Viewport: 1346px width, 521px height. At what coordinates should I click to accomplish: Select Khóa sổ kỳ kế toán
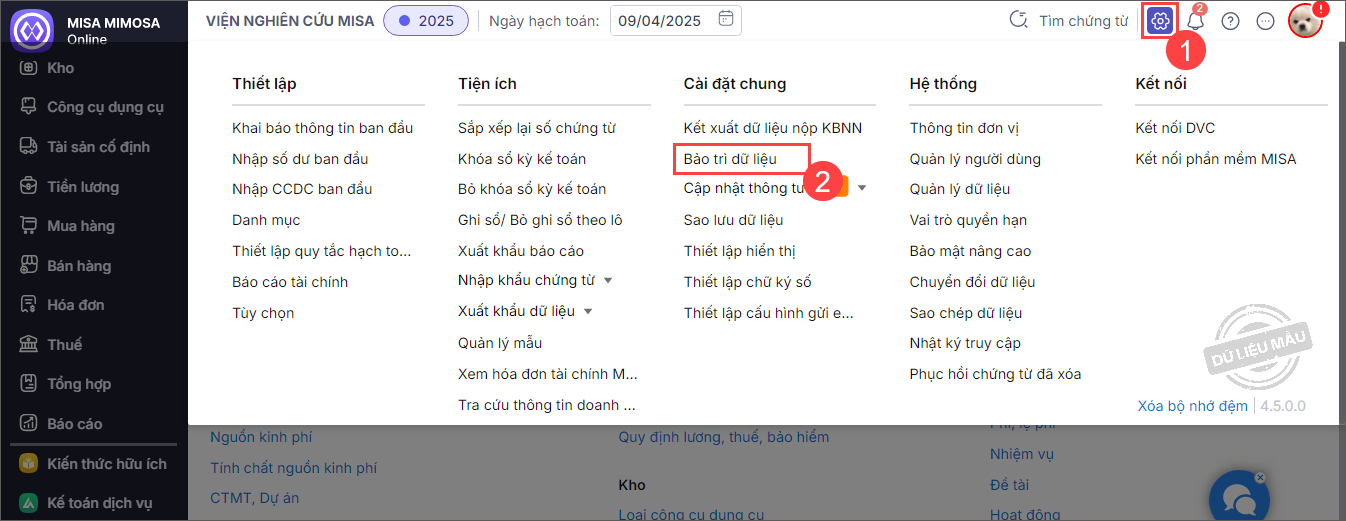pos(522,159)
